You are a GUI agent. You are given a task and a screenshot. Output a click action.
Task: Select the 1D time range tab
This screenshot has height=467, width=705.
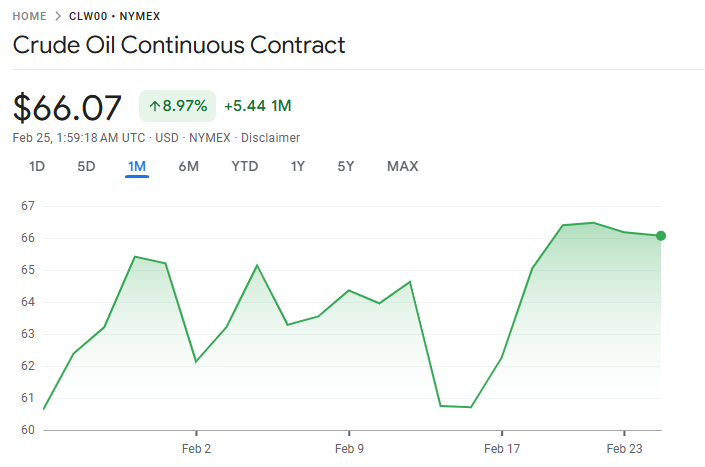[37, 166]
